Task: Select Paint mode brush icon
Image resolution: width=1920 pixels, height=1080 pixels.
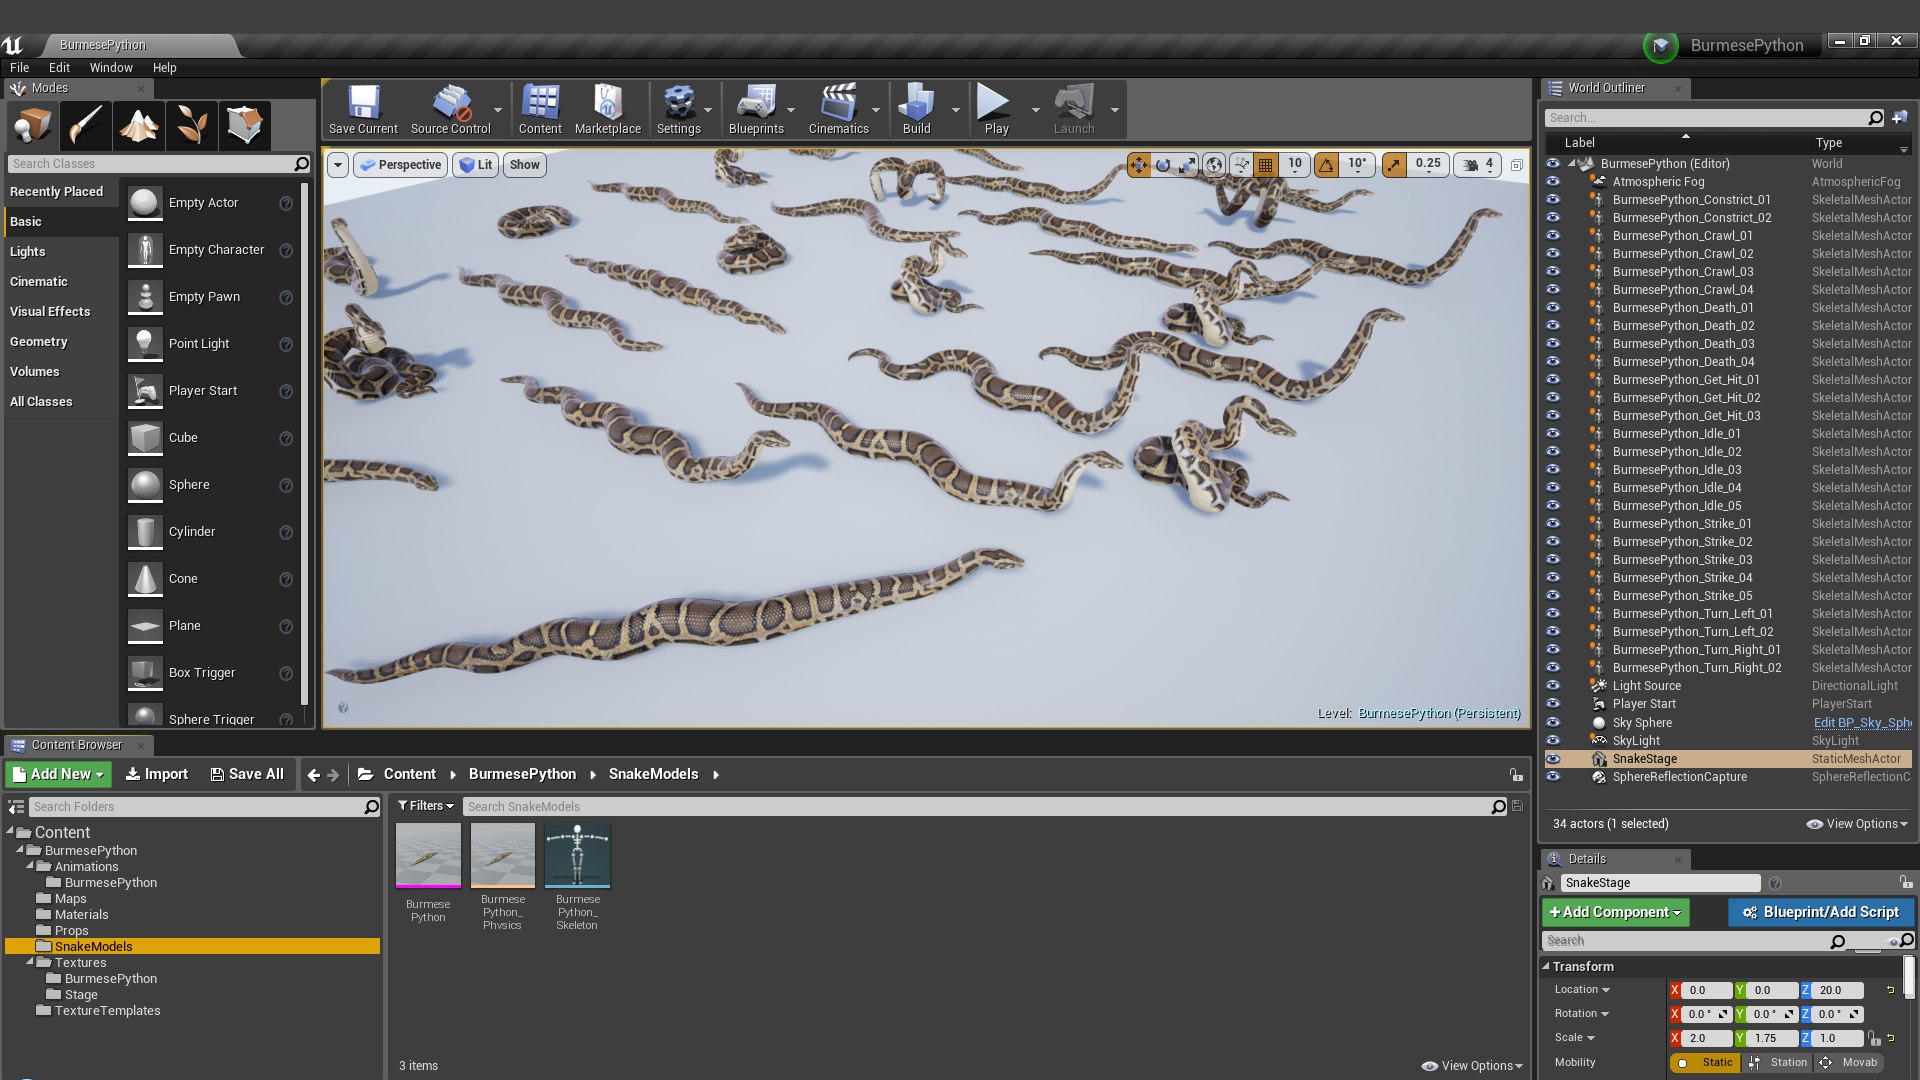Action: (x=85, y=126)
